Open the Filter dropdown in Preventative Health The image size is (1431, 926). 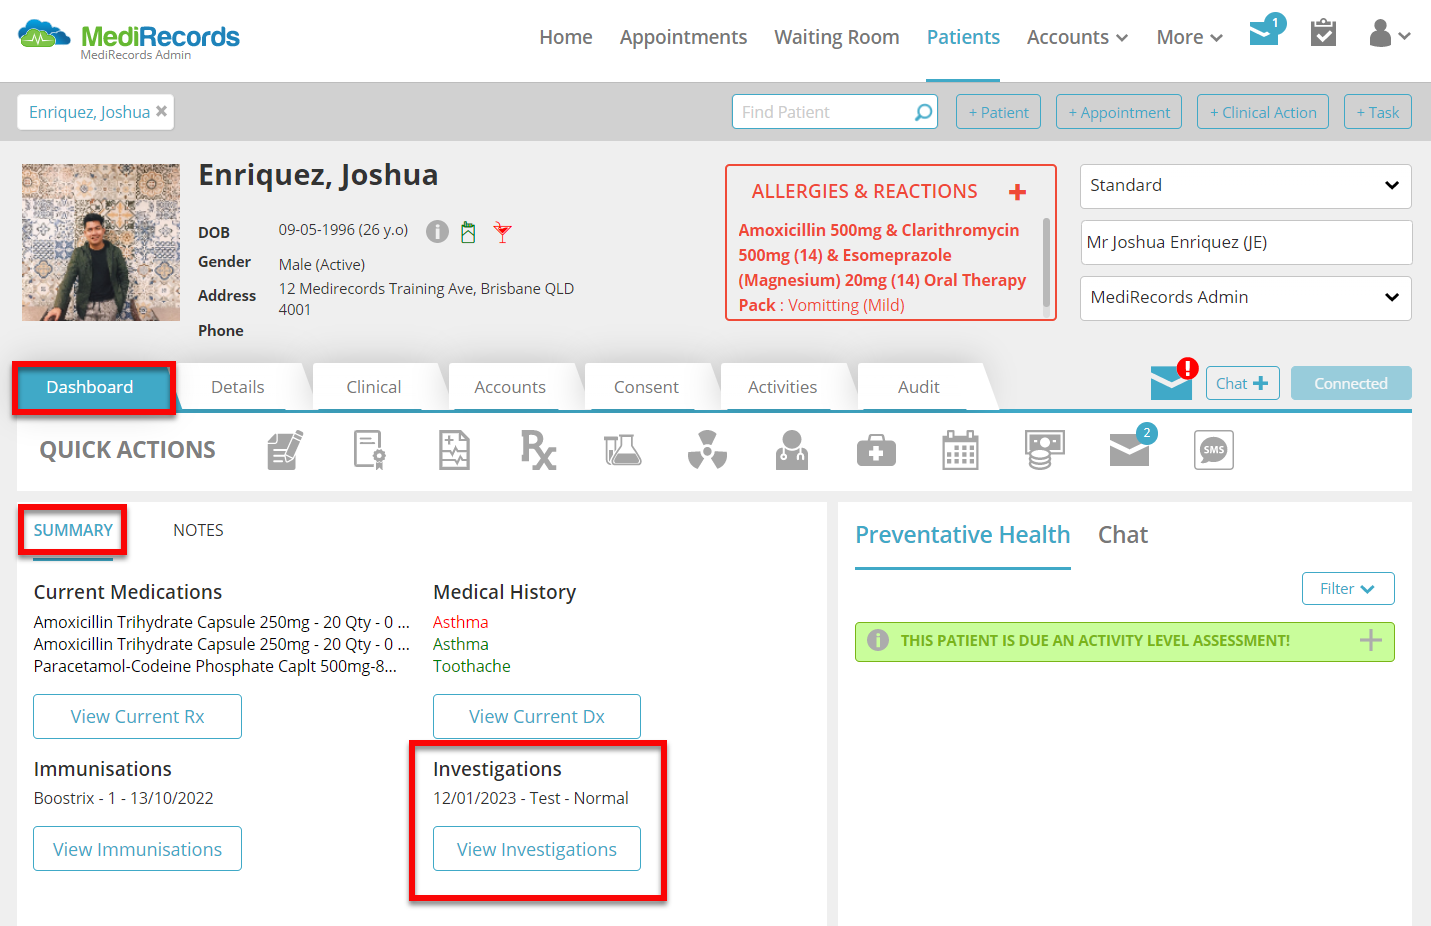pyautogui.click(x=1348, y=589)
